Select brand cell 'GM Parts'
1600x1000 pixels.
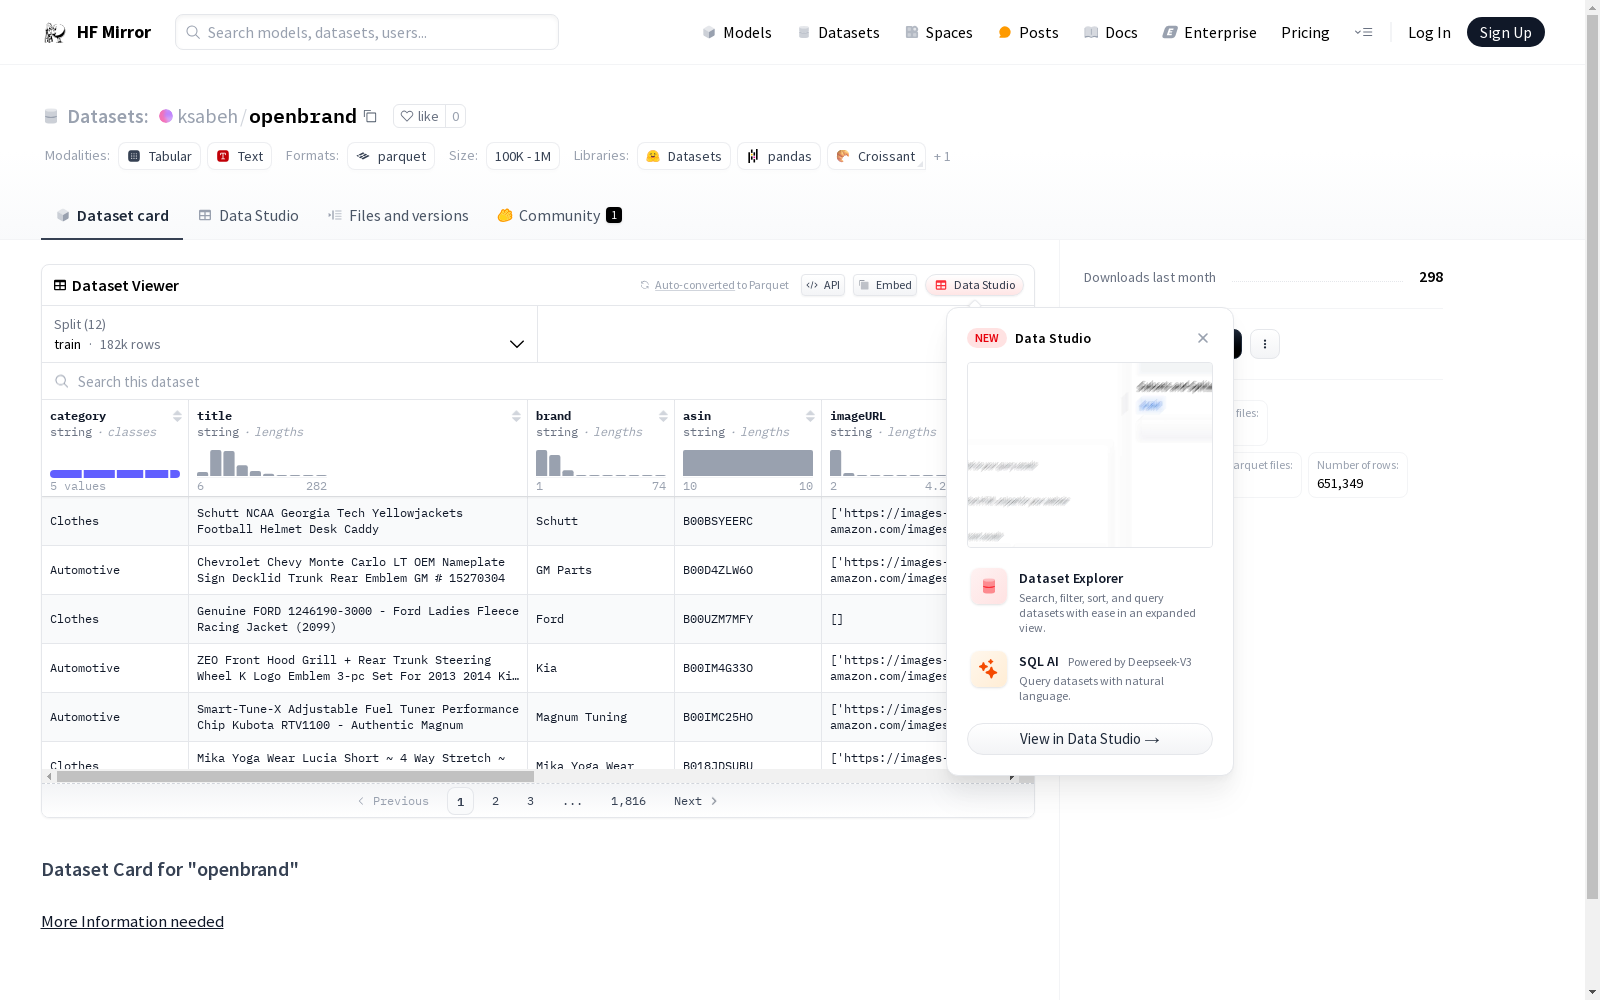coord(600,570)
